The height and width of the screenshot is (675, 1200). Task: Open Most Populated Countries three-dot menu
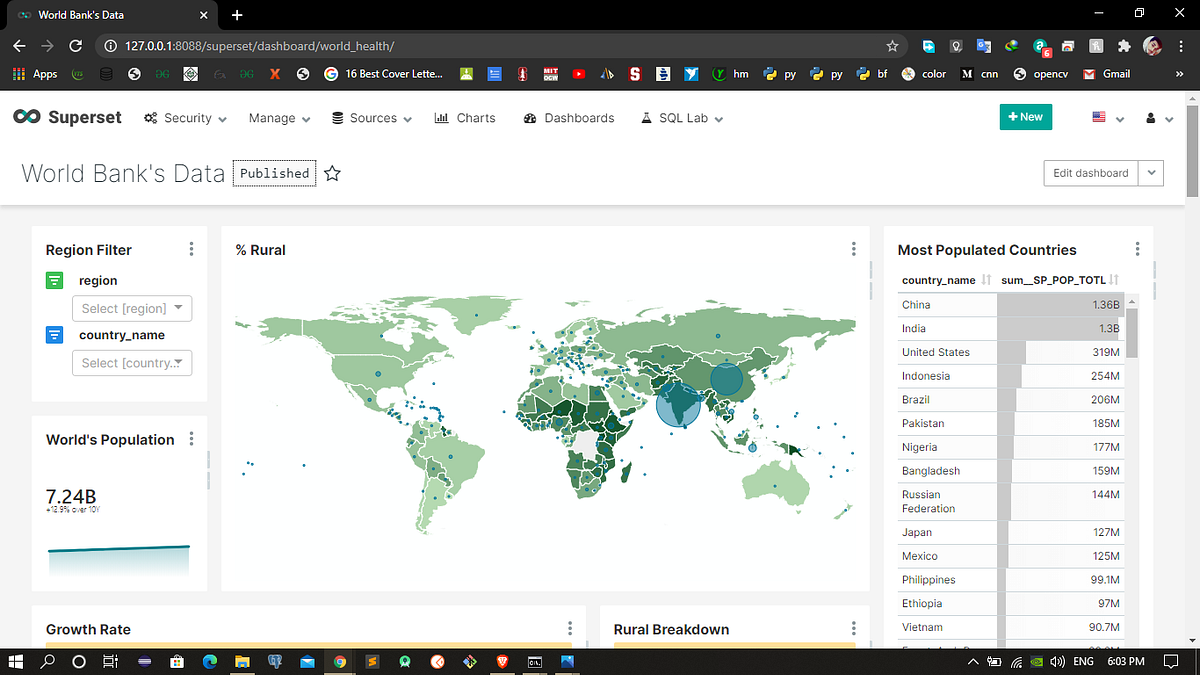(1137, 249)
